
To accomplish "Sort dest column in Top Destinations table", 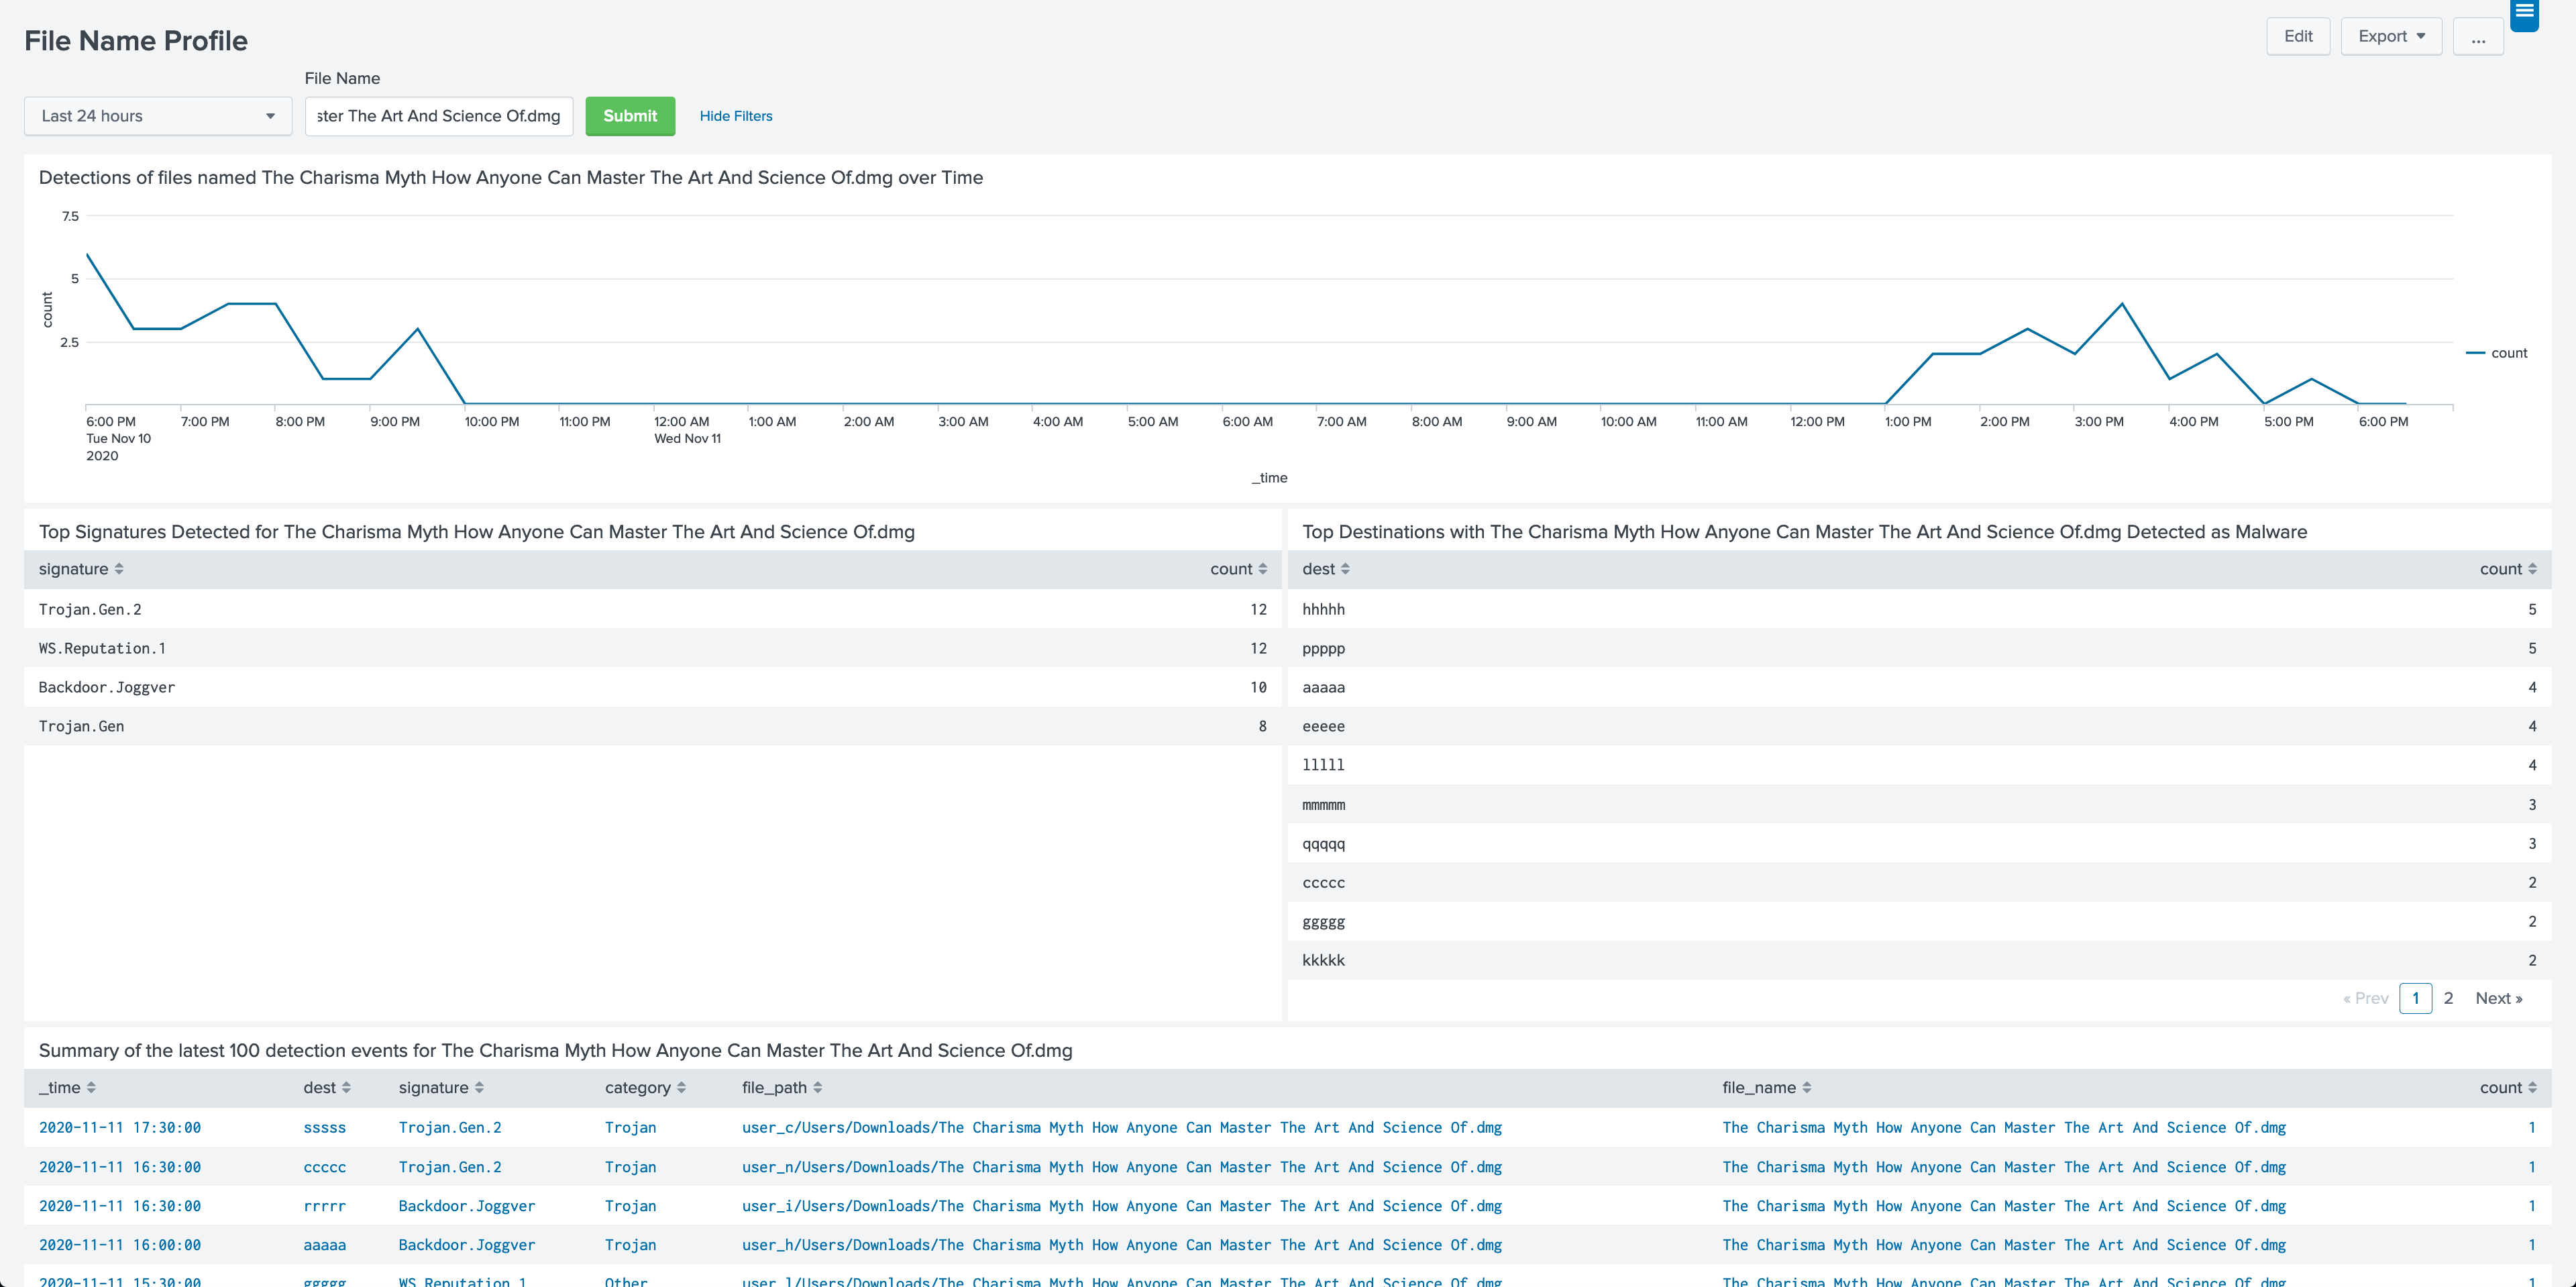I will pyautogui.click(x=1325, y=569).
